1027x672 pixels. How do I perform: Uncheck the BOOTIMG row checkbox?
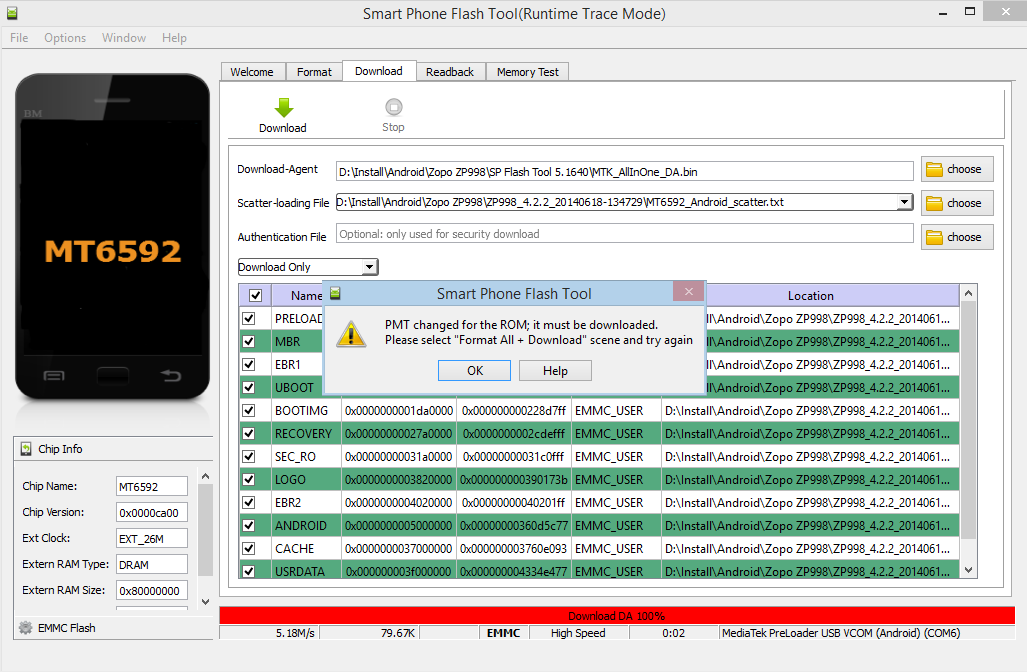[249, 411]
